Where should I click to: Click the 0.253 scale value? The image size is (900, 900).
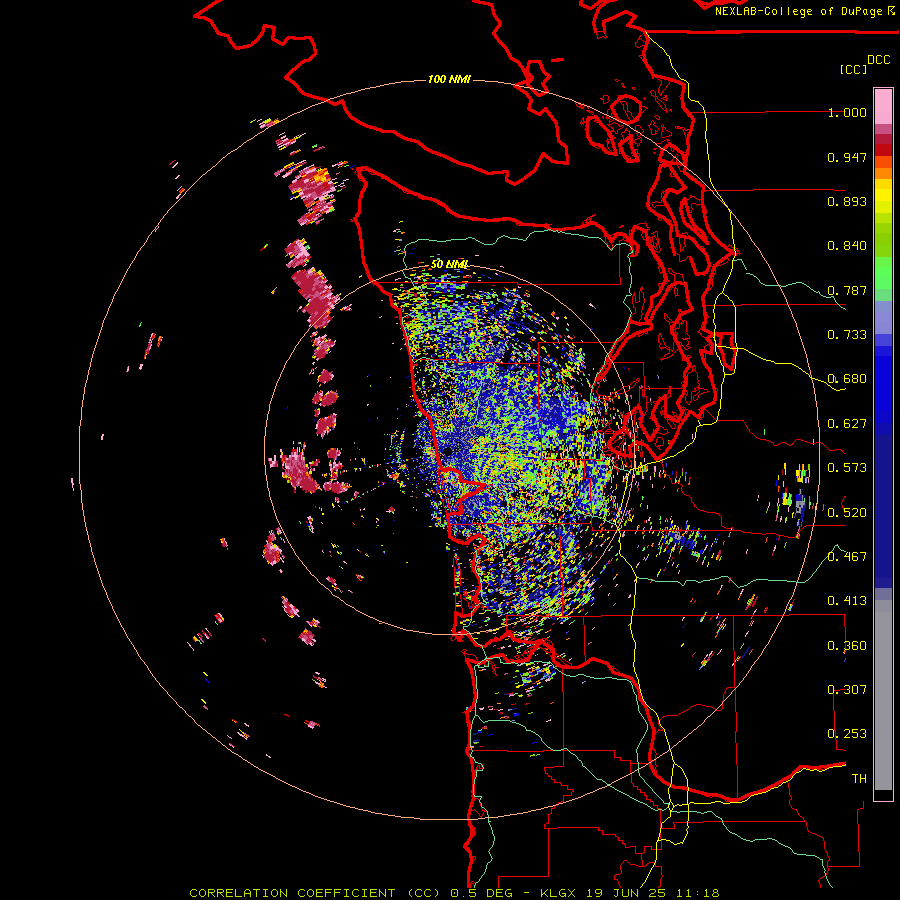pos(847,734)
